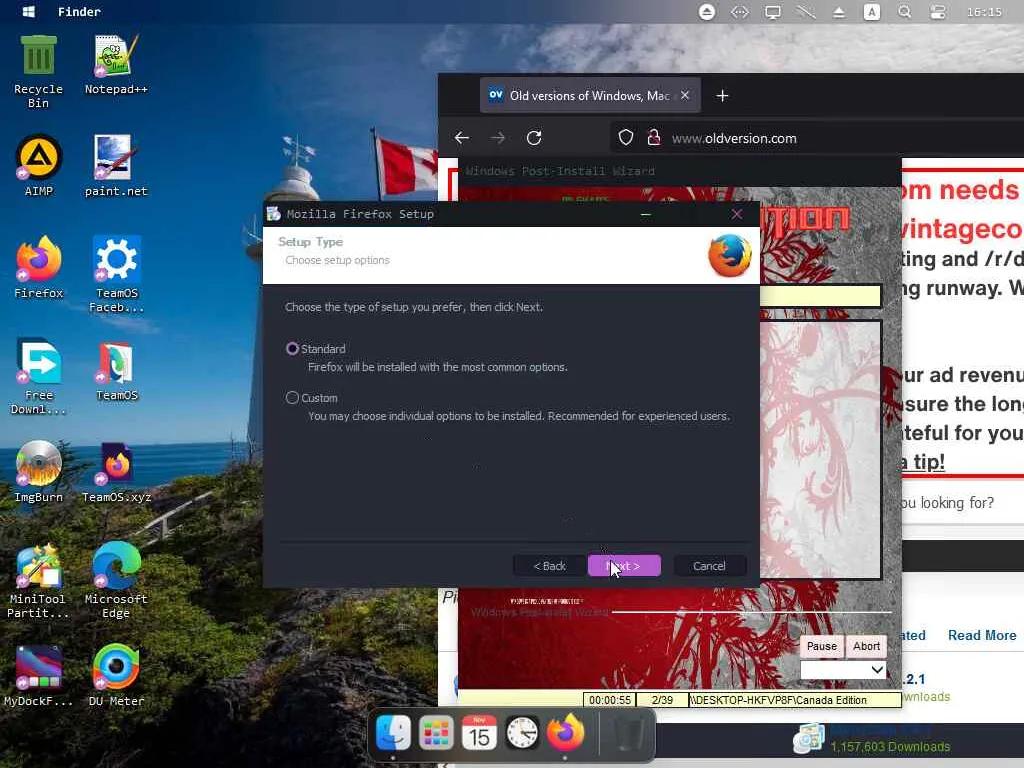Viewport: 1024px width, 768px height.
Task: Cancel the Mozilla Firefox Setup
Action: 709,566
